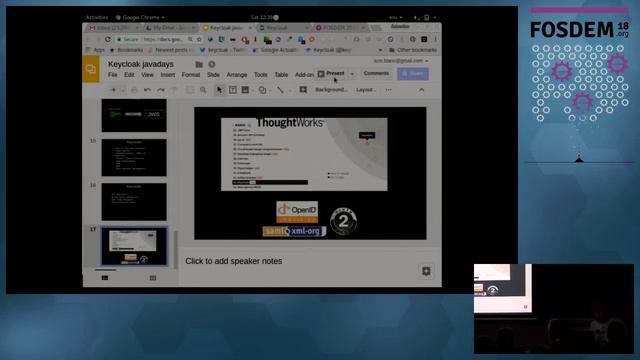This screenshot has height=360, width=640.
Task: Switch to filmstrip view icon
Action: click(x=105, y=278)
